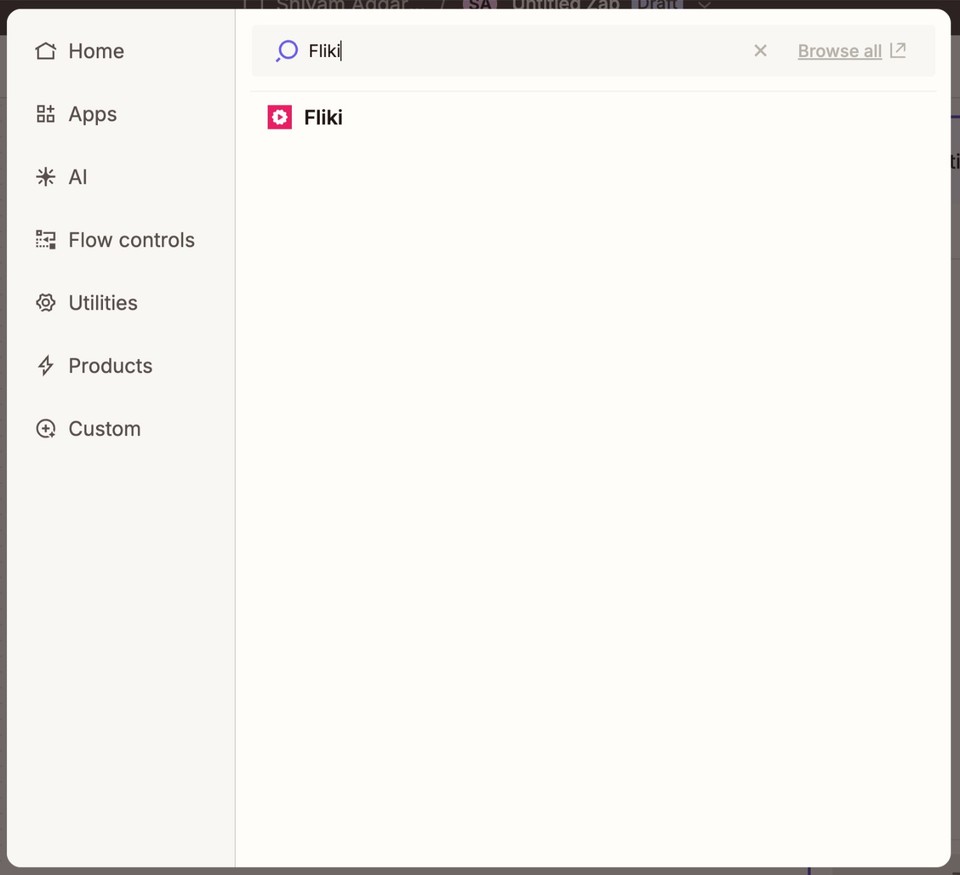
Task: Choose the Fliki app result
Action: (x=593, y=117)
